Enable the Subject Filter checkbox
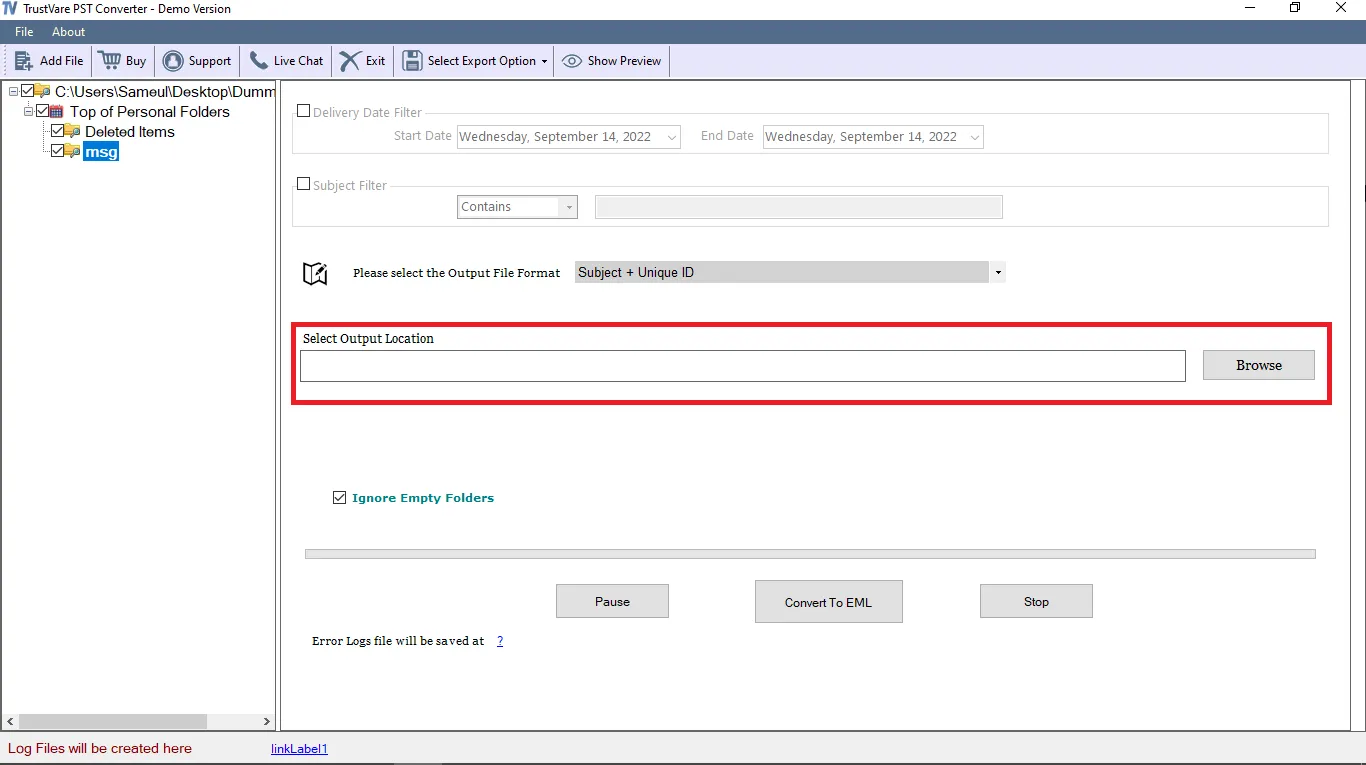The image size is (1366, 765). tap(304, 184)
